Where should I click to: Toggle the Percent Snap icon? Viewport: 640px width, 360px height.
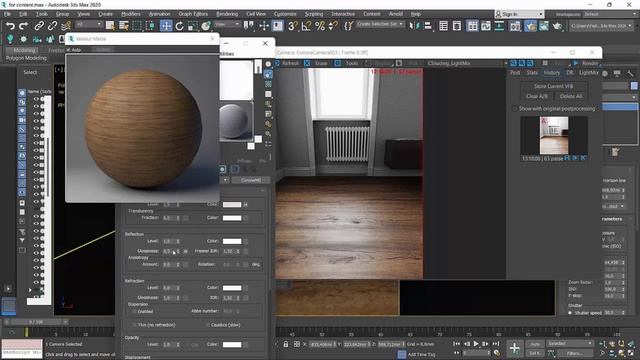(x=320, y=26)
